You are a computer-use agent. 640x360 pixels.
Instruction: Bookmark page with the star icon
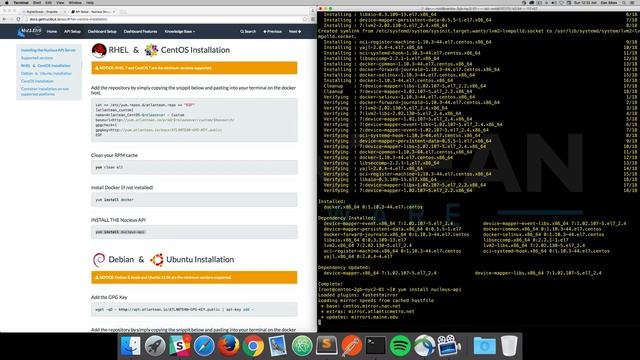pos(305,19)
